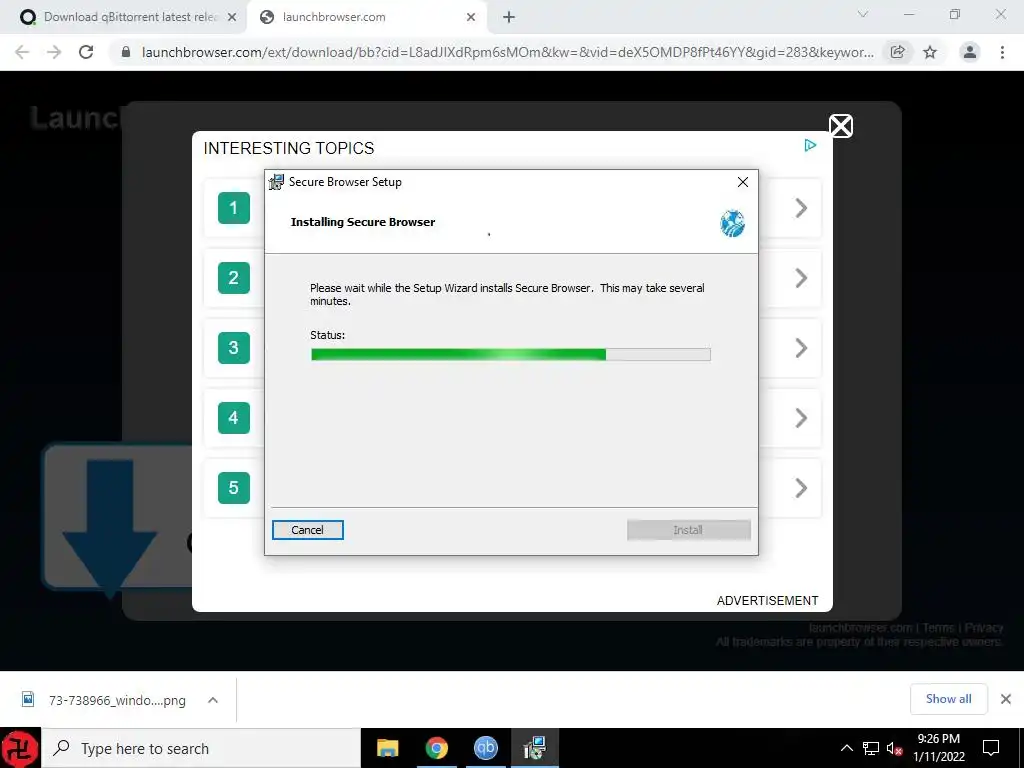Click the 'Installing Secure Browser' heading
Screen dimensions: 1024x768
pyautogui.click(x=362, y=222)
